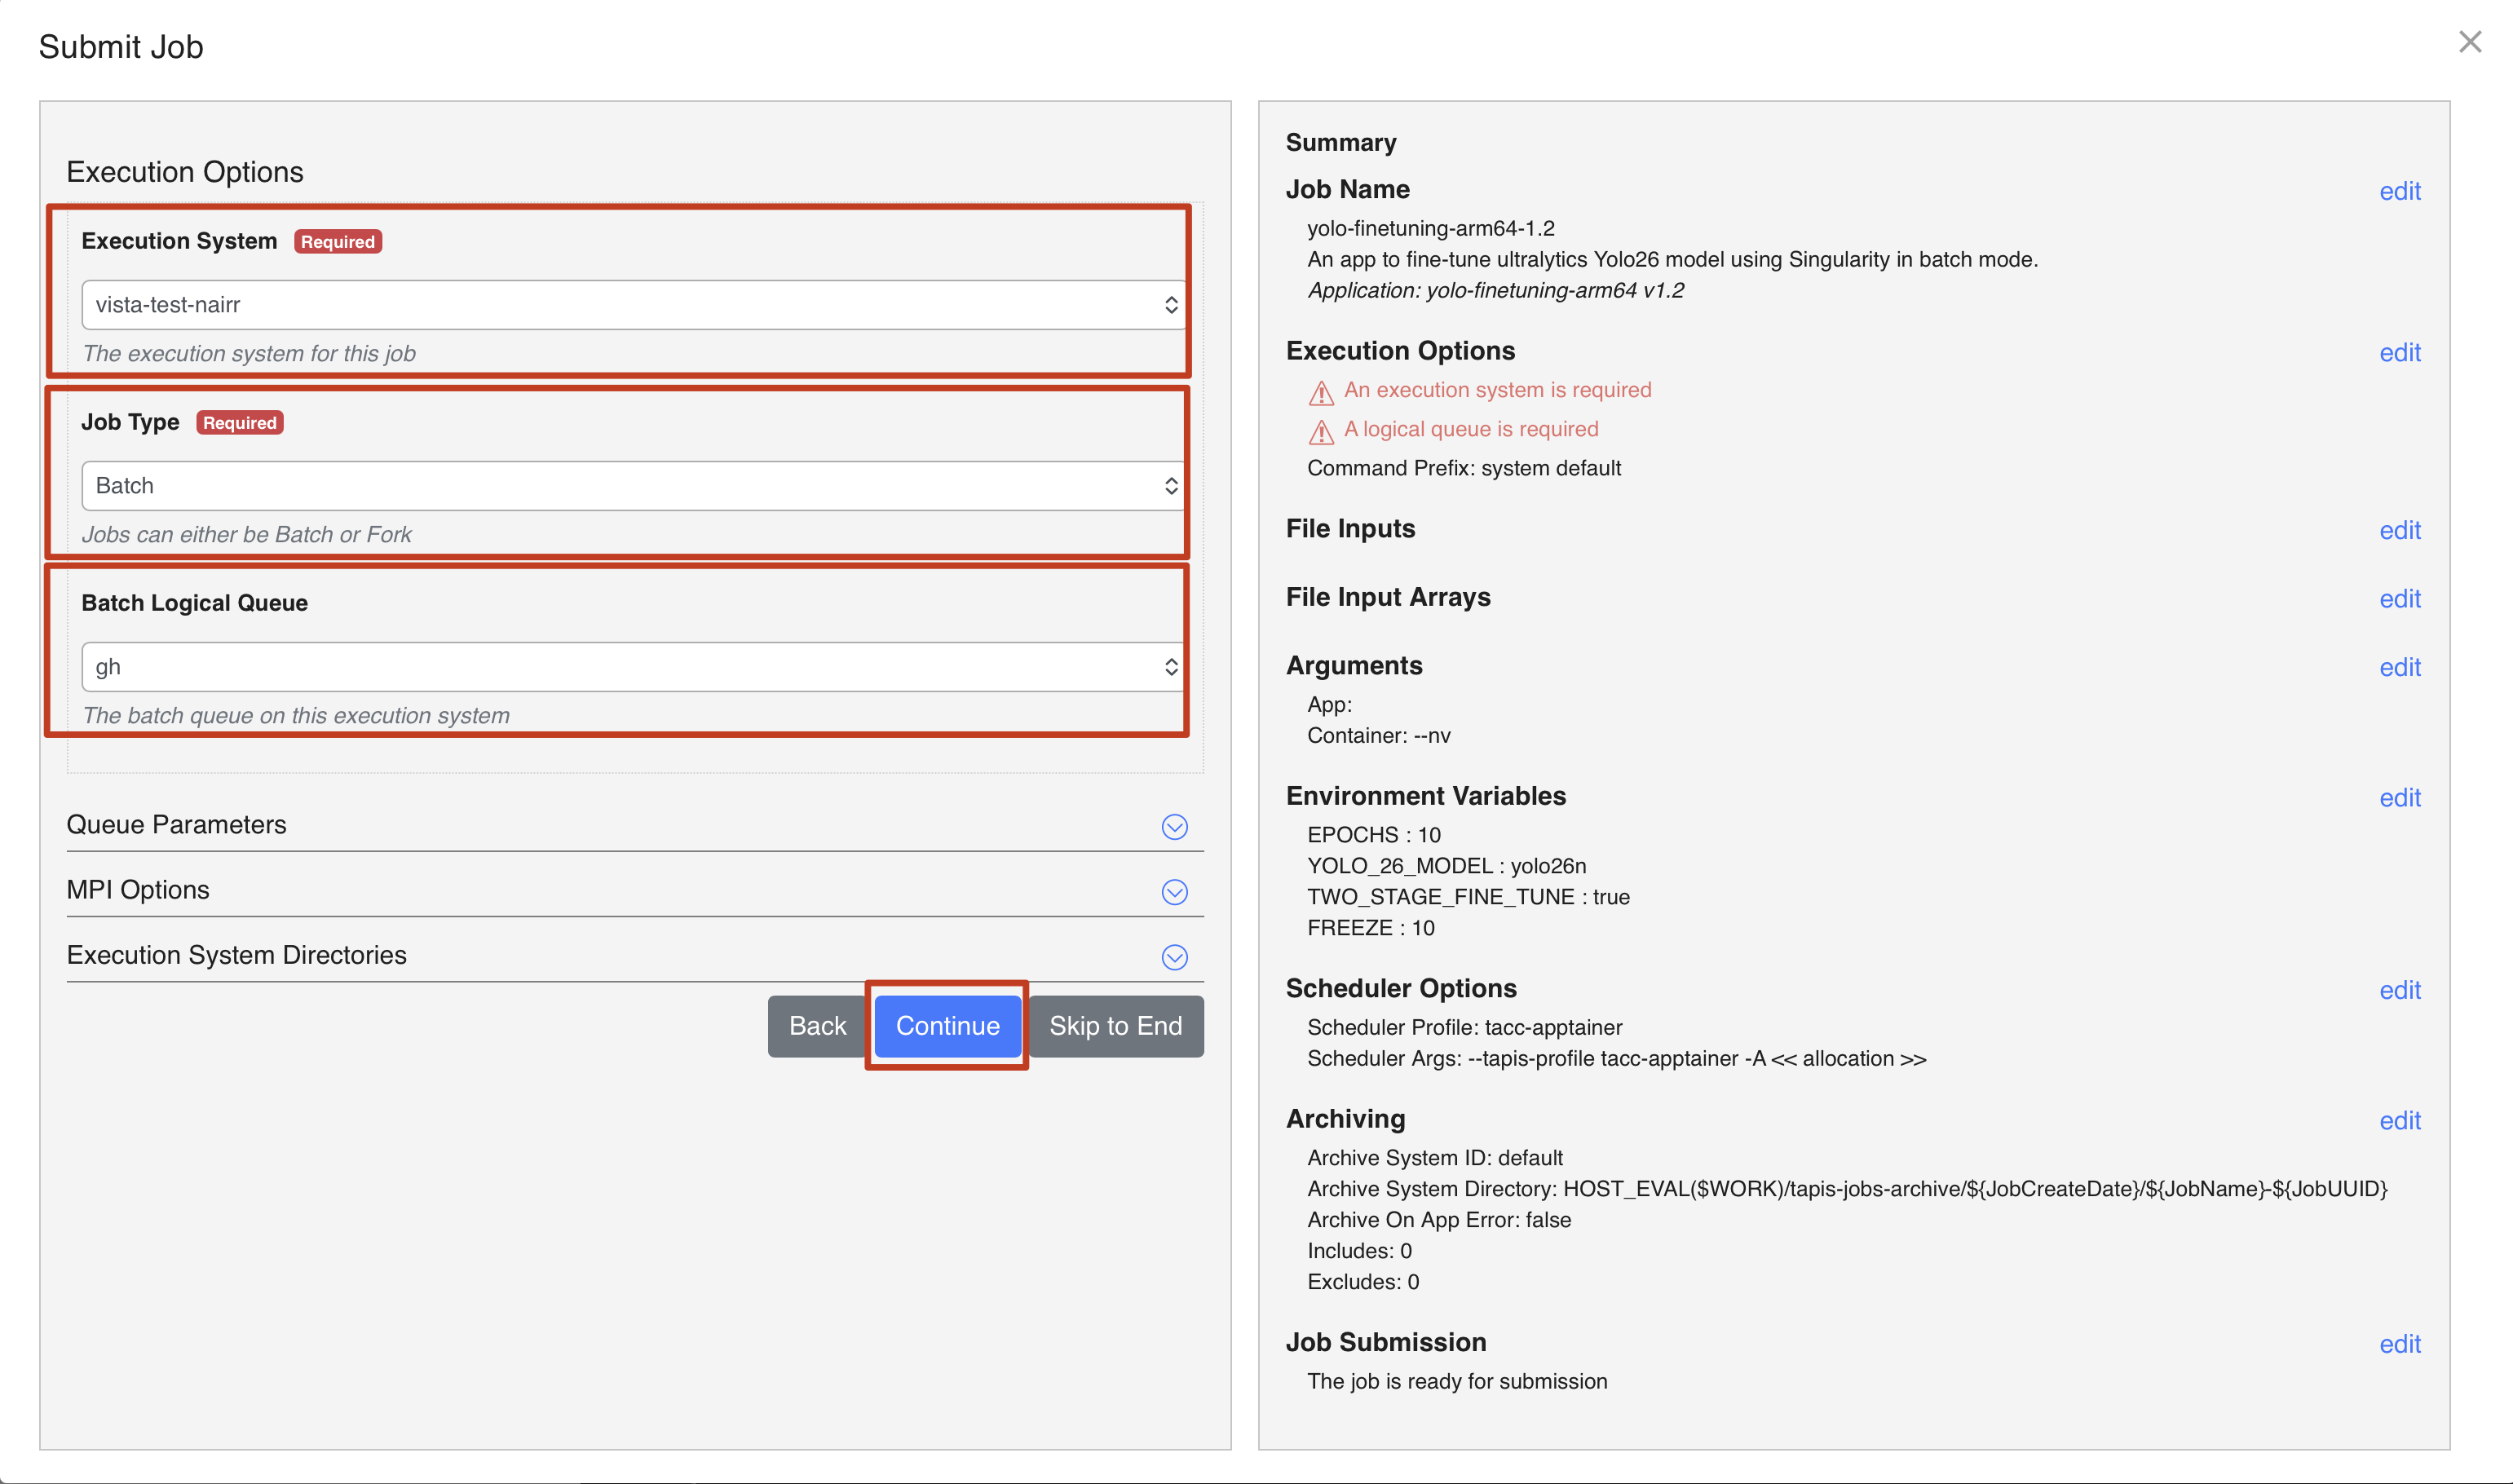Screen dimensions: 2513x1484
Task: Open the Batch Logical Queue dropdown
Action: [x=633, y=667]
